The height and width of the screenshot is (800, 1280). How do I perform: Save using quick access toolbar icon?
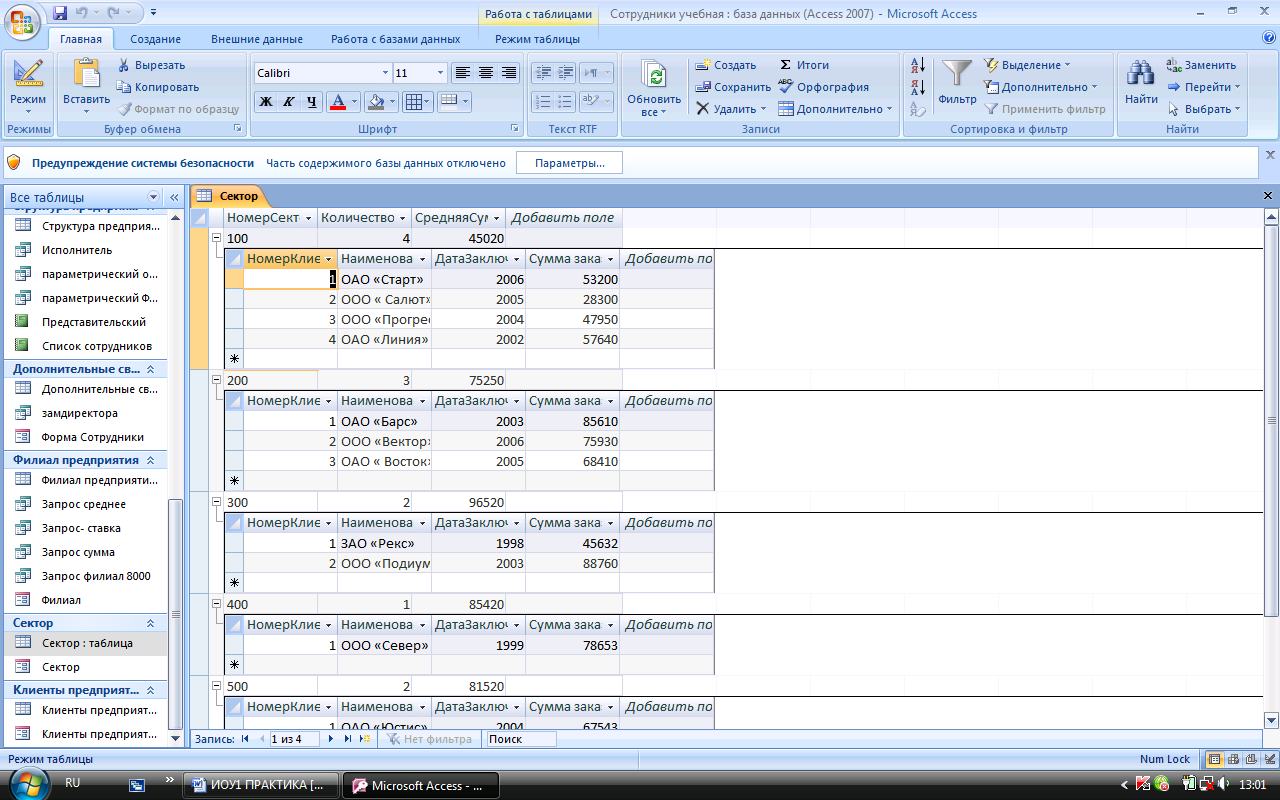click(x=60, y=13)
